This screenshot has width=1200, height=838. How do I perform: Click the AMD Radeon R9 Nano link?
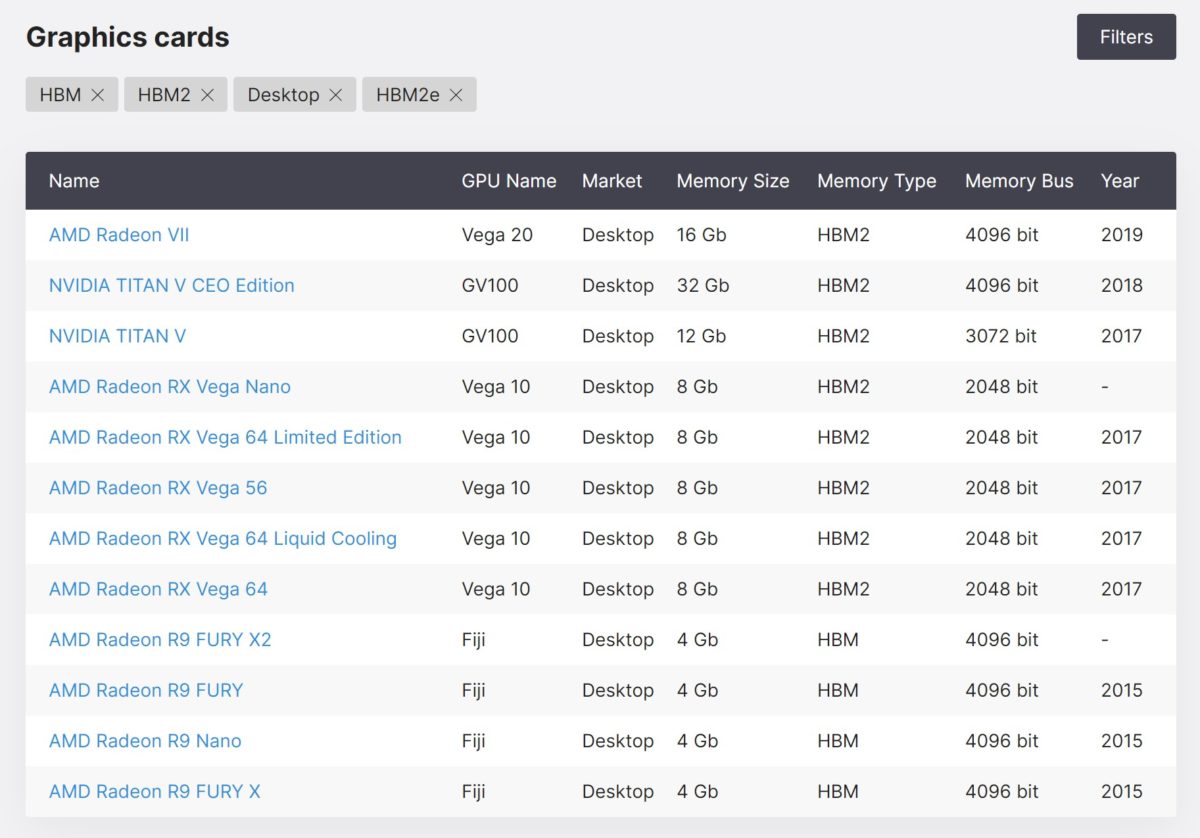145,741
